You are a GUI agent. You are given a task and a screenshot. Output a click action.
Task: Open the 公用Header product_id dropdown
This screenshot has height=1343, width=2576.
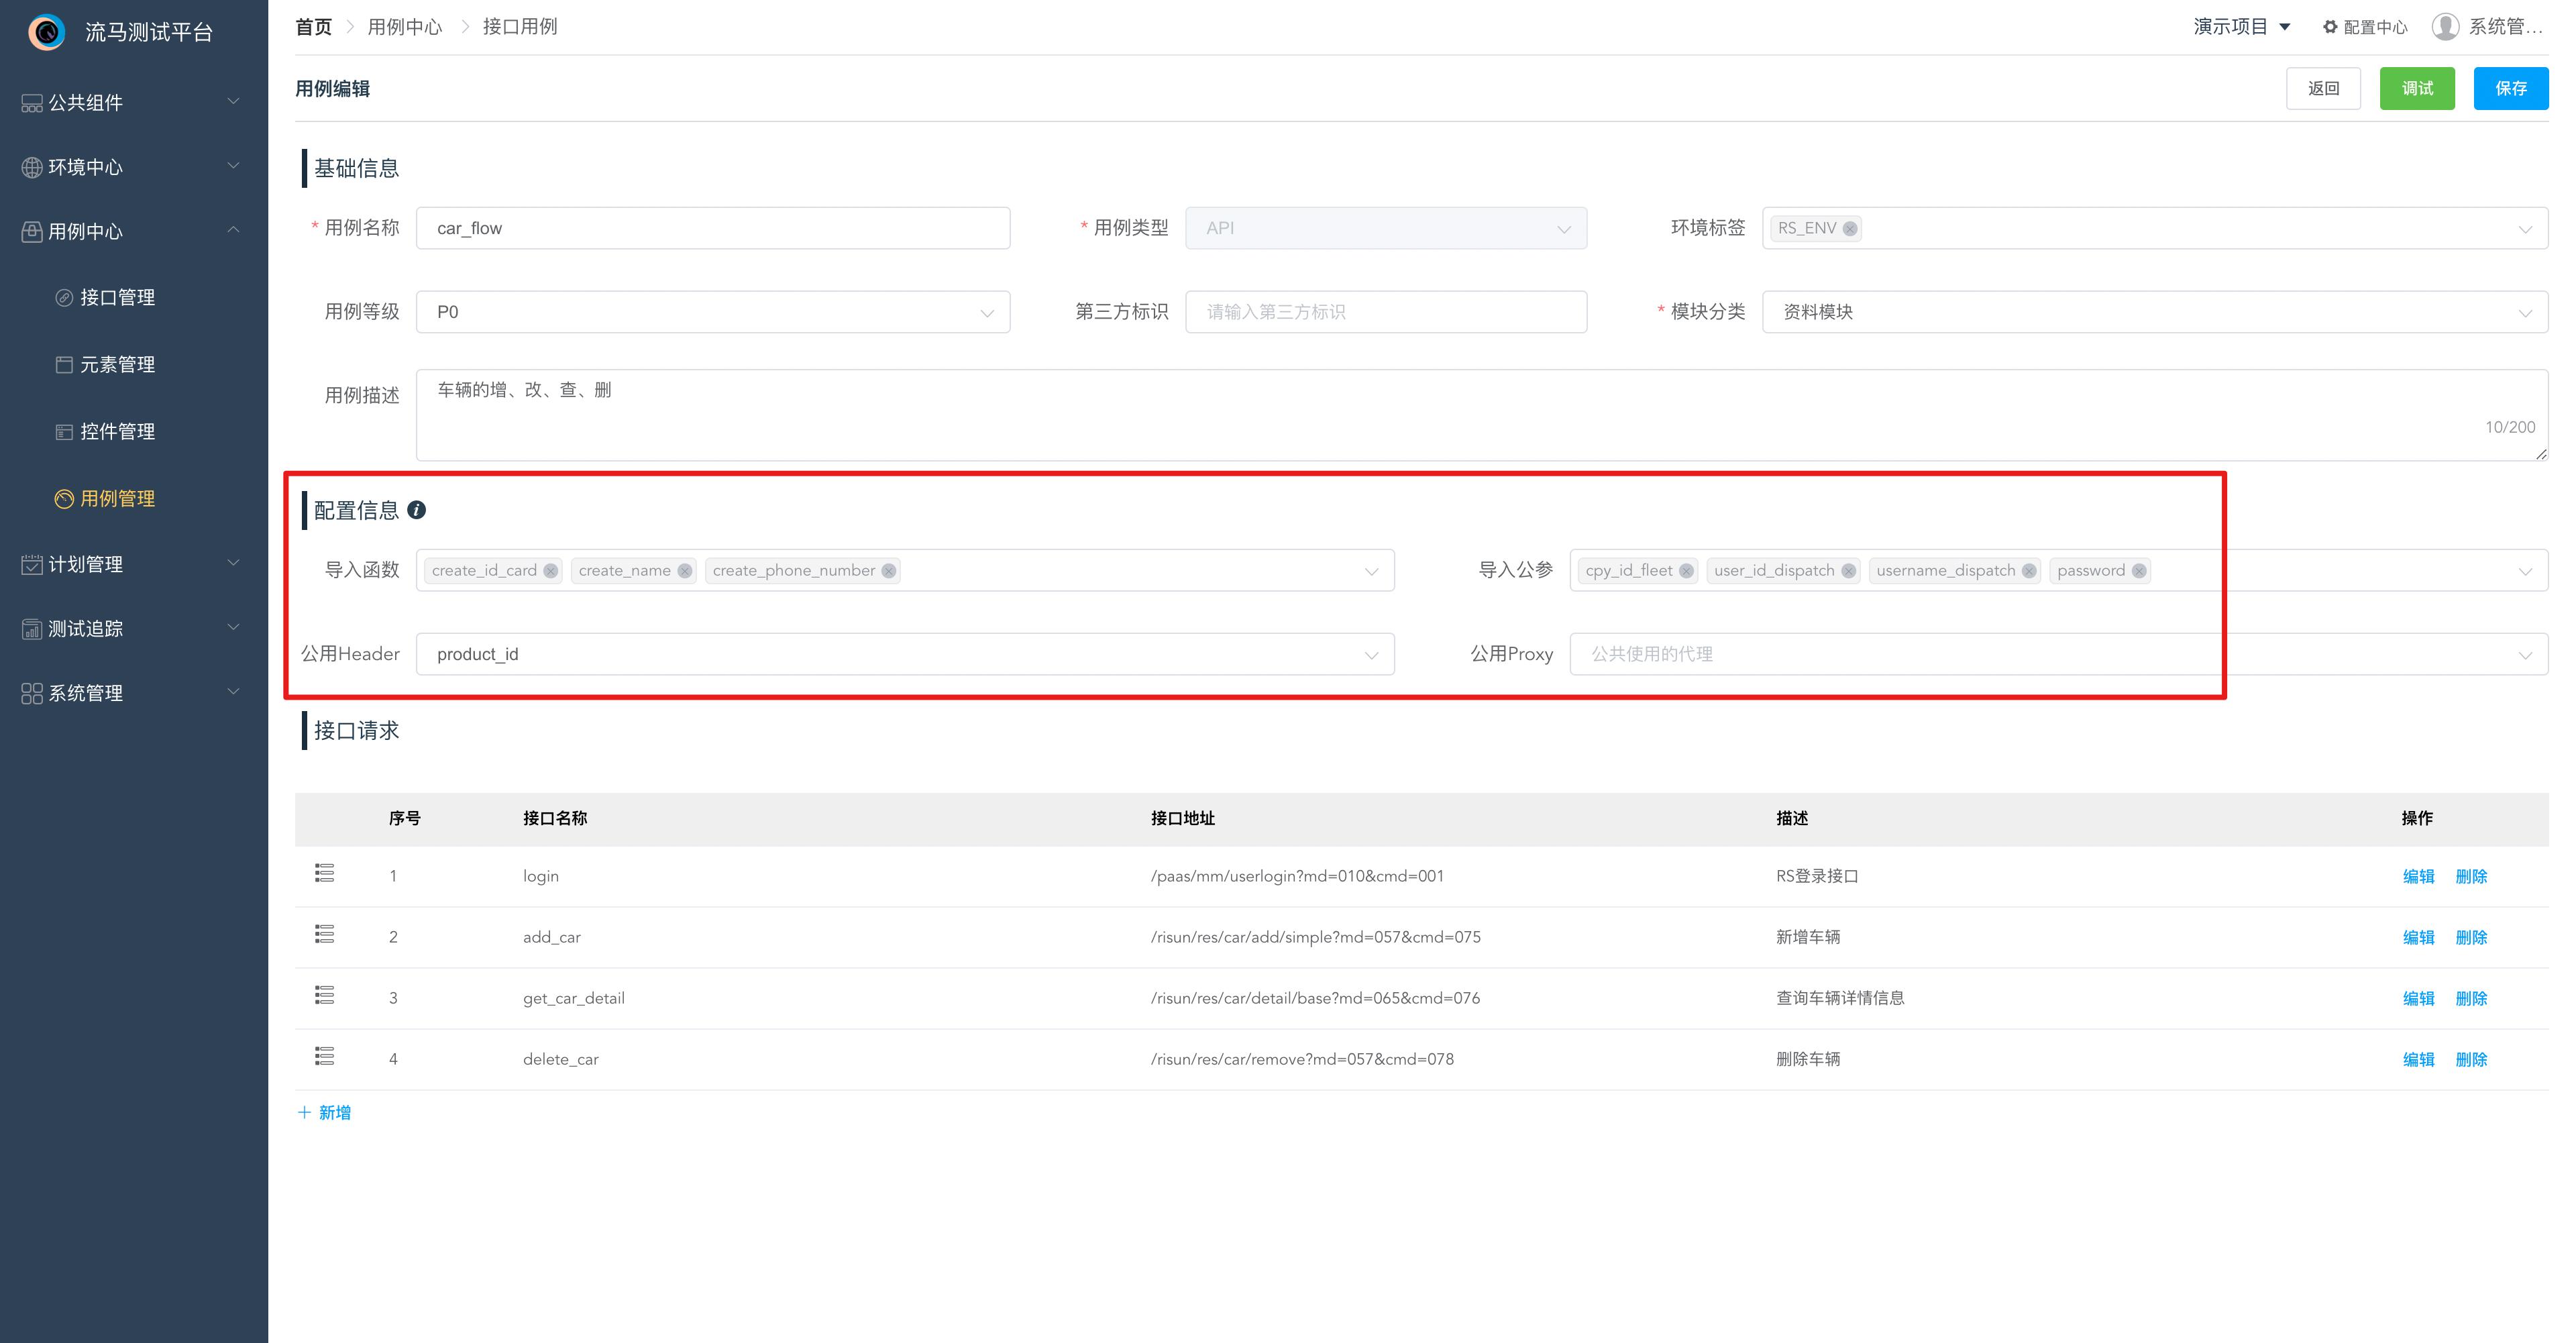(904, 654)
